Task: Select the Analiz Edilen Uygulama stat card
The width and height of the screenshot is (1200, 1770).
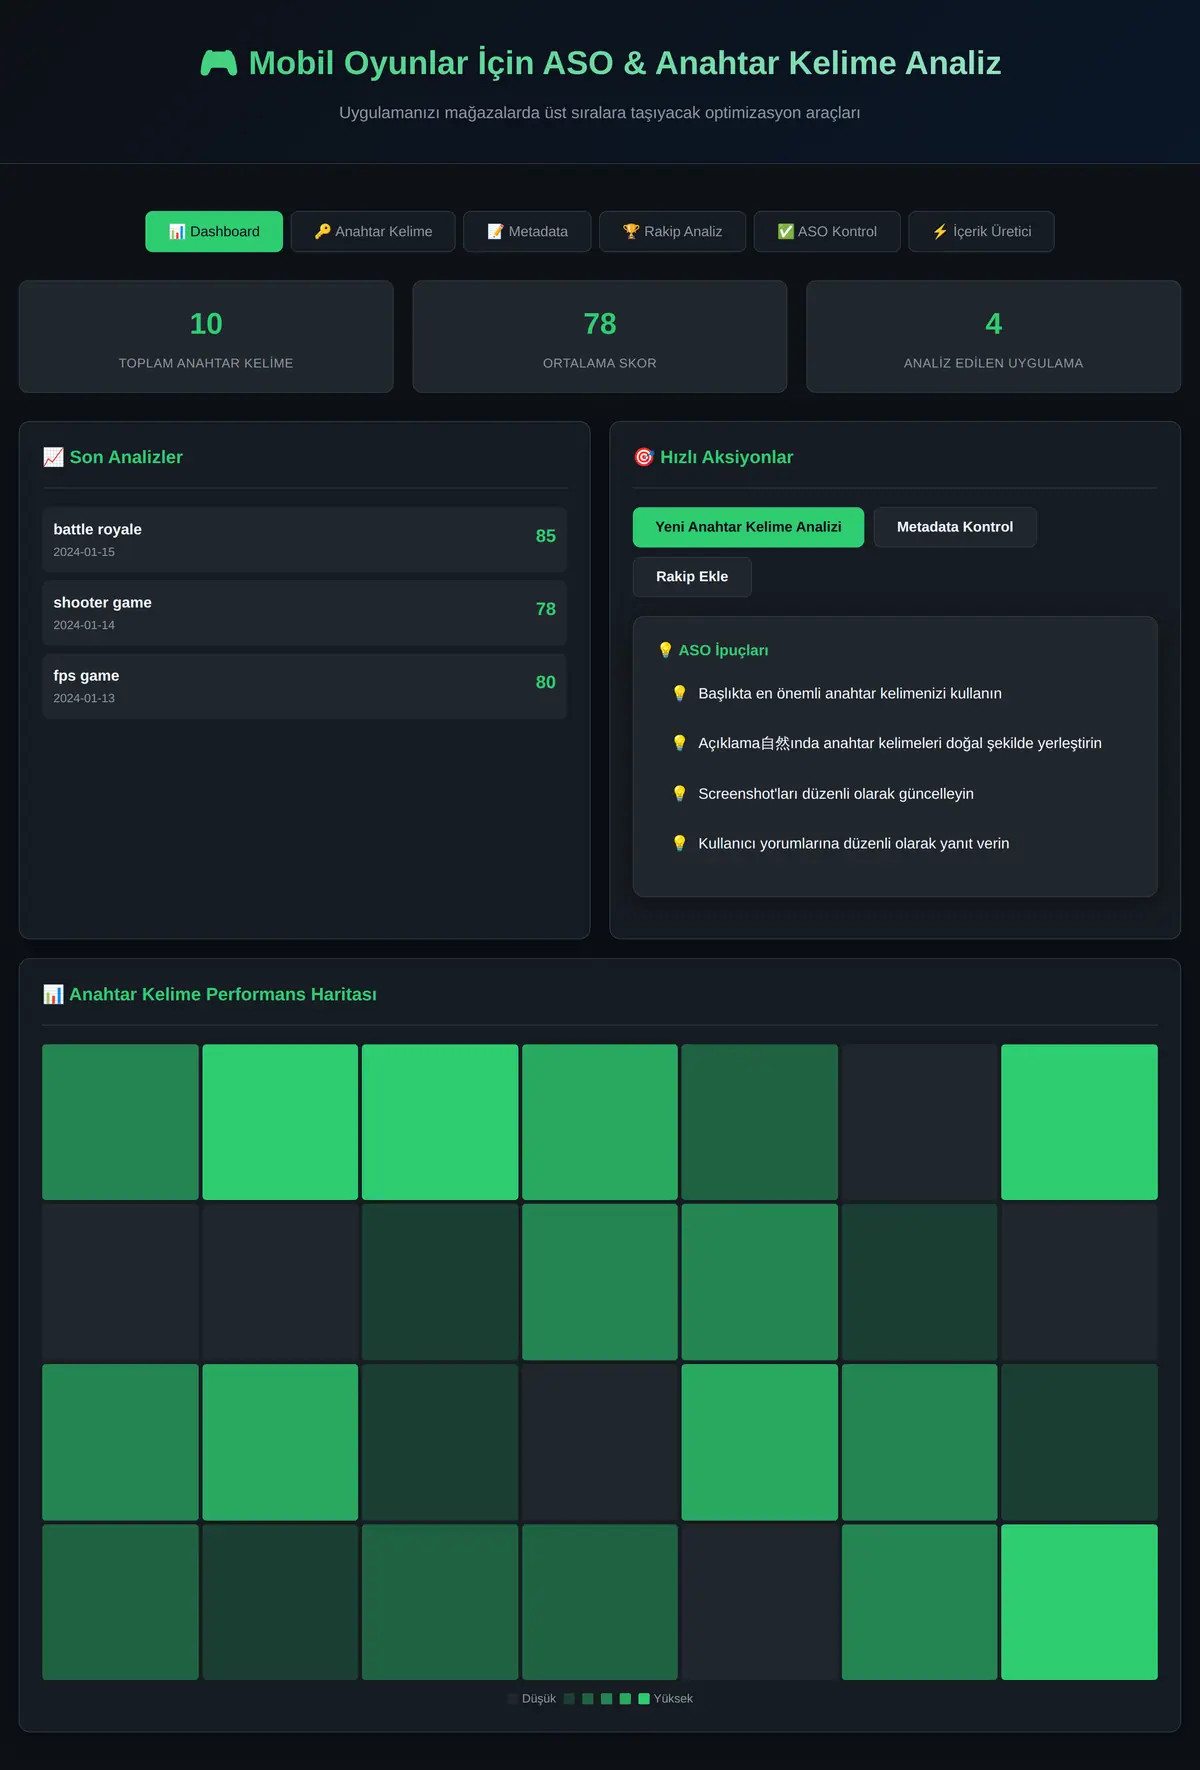Action: tap(993, 337)
